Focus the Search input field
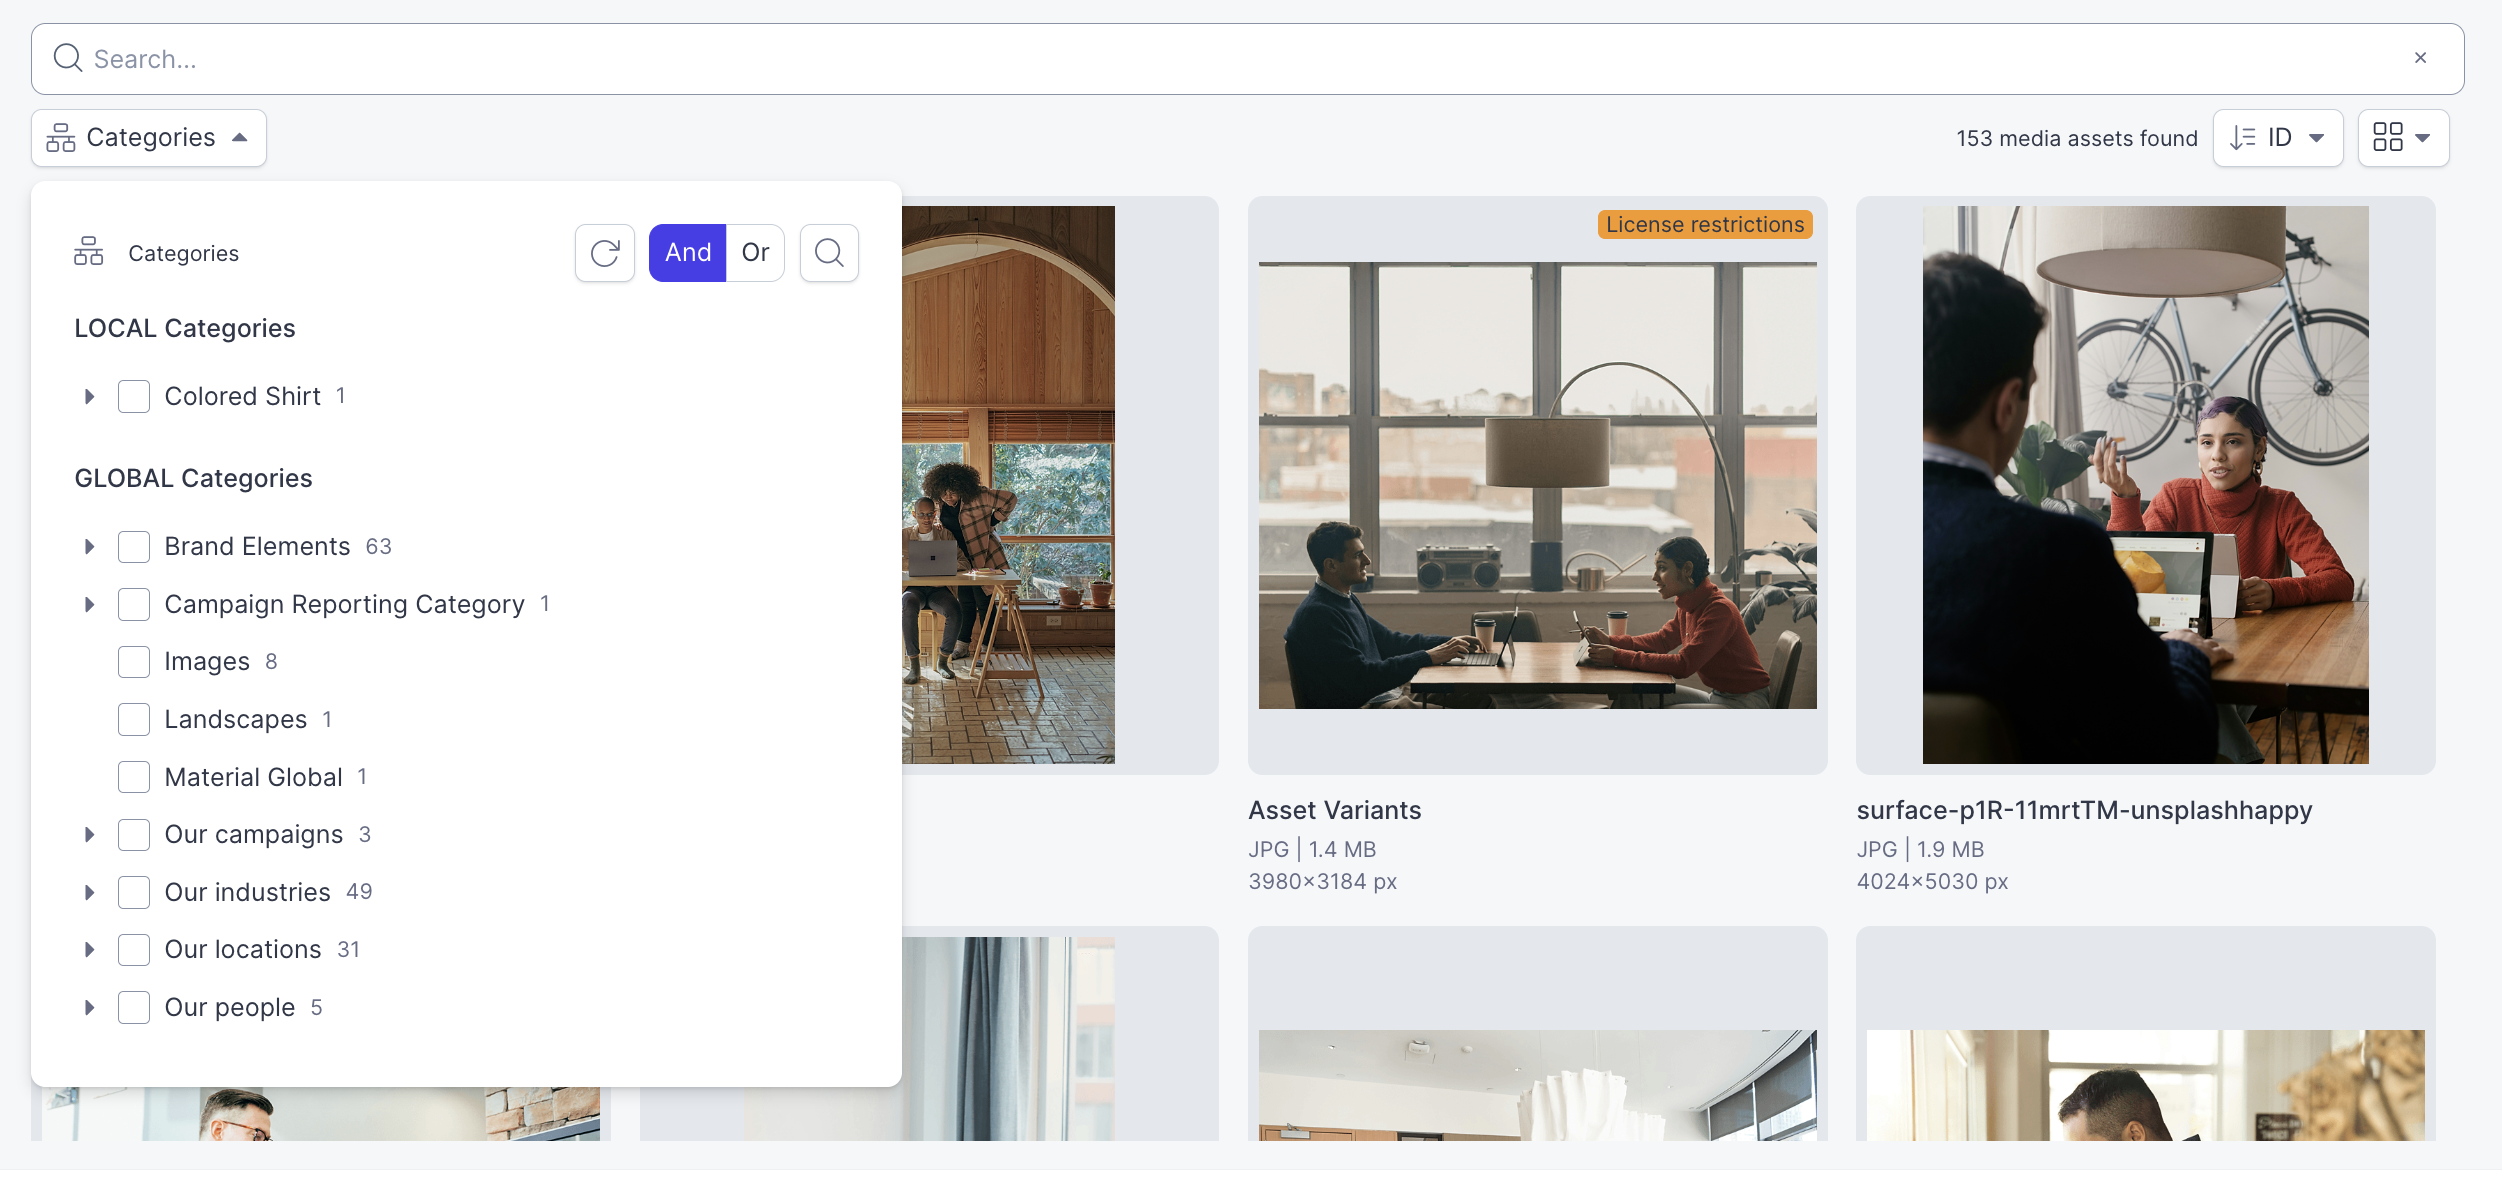The width and height of the screenshot is (2502, 1178). point(1248,59)
